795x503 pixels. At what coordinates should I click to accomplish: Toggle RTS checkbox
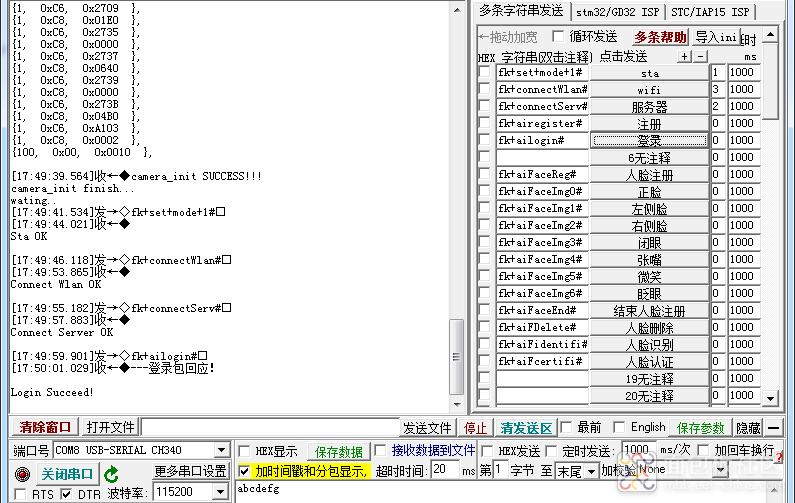pos(20,494)
